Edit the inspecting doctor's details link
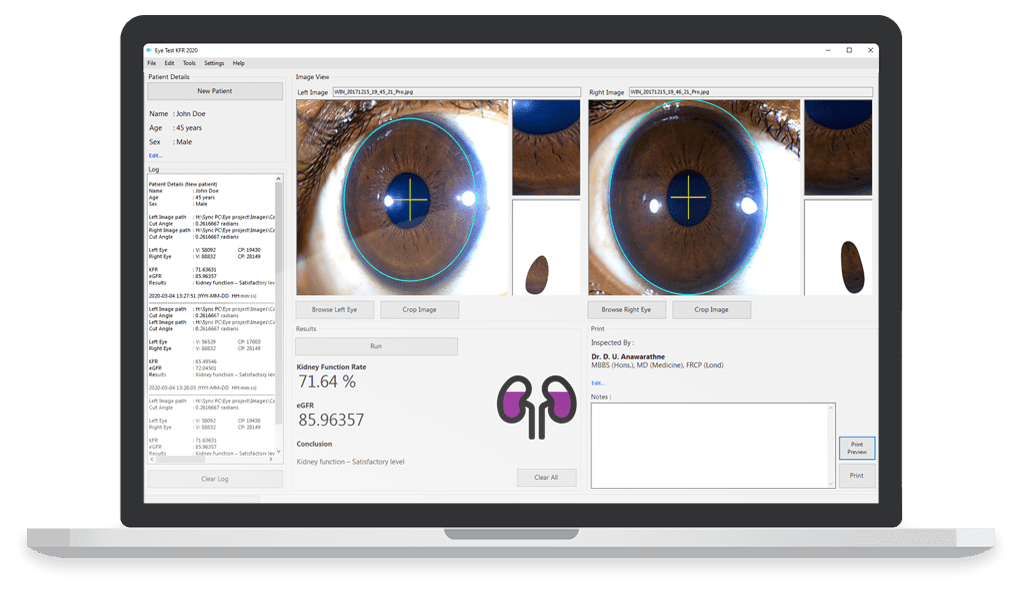 597,383
